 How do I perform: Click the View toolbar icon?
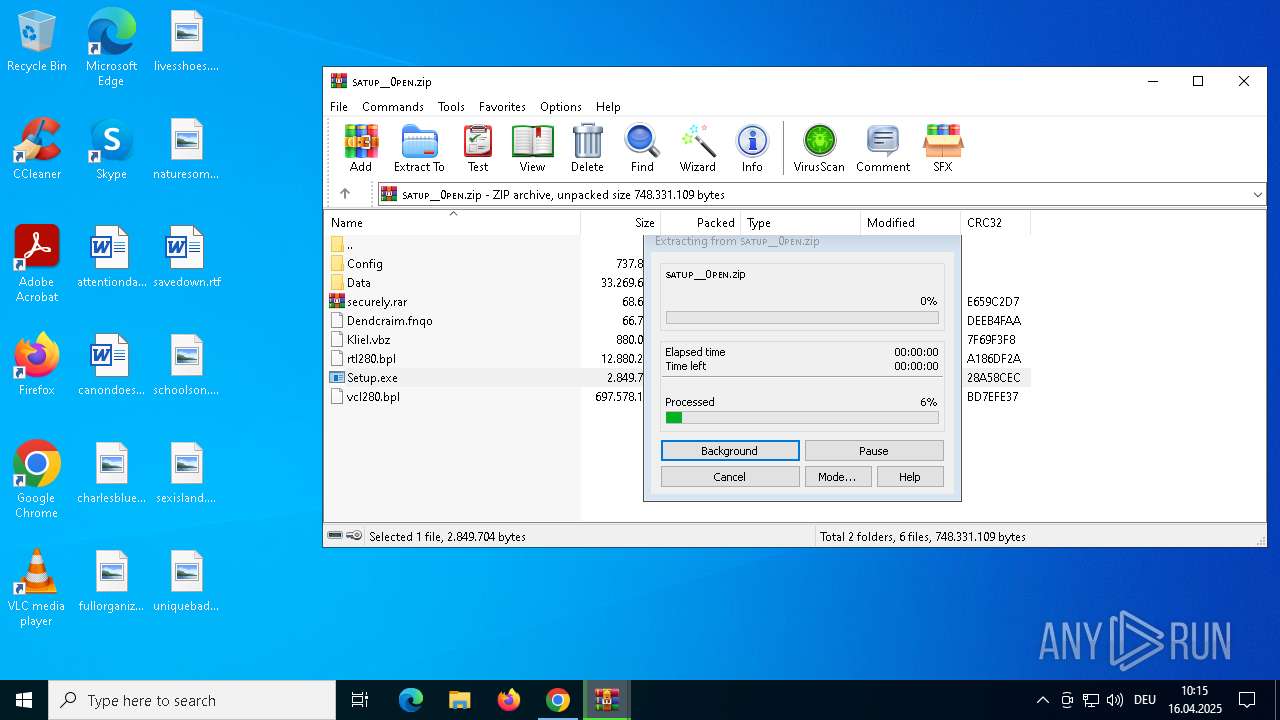pos(532,148)
